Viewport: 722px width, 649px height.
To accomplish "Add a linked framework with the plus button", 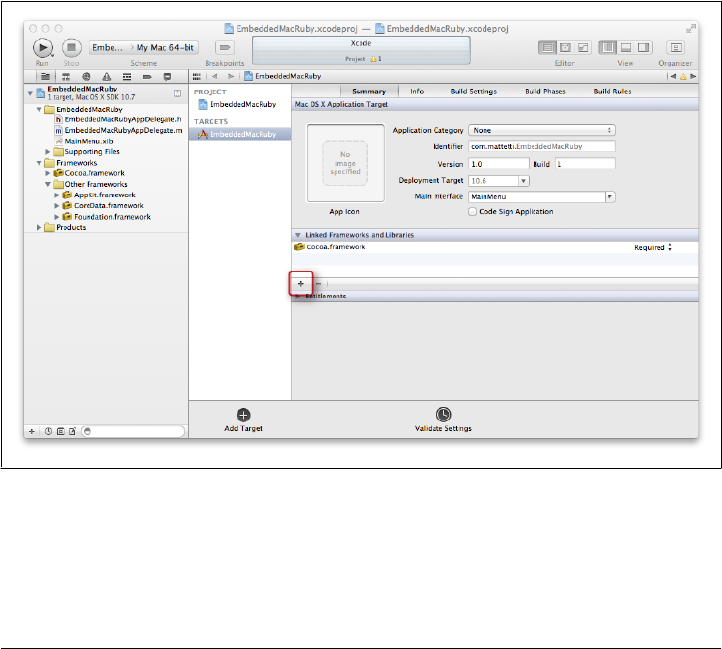I will [301, 284].
